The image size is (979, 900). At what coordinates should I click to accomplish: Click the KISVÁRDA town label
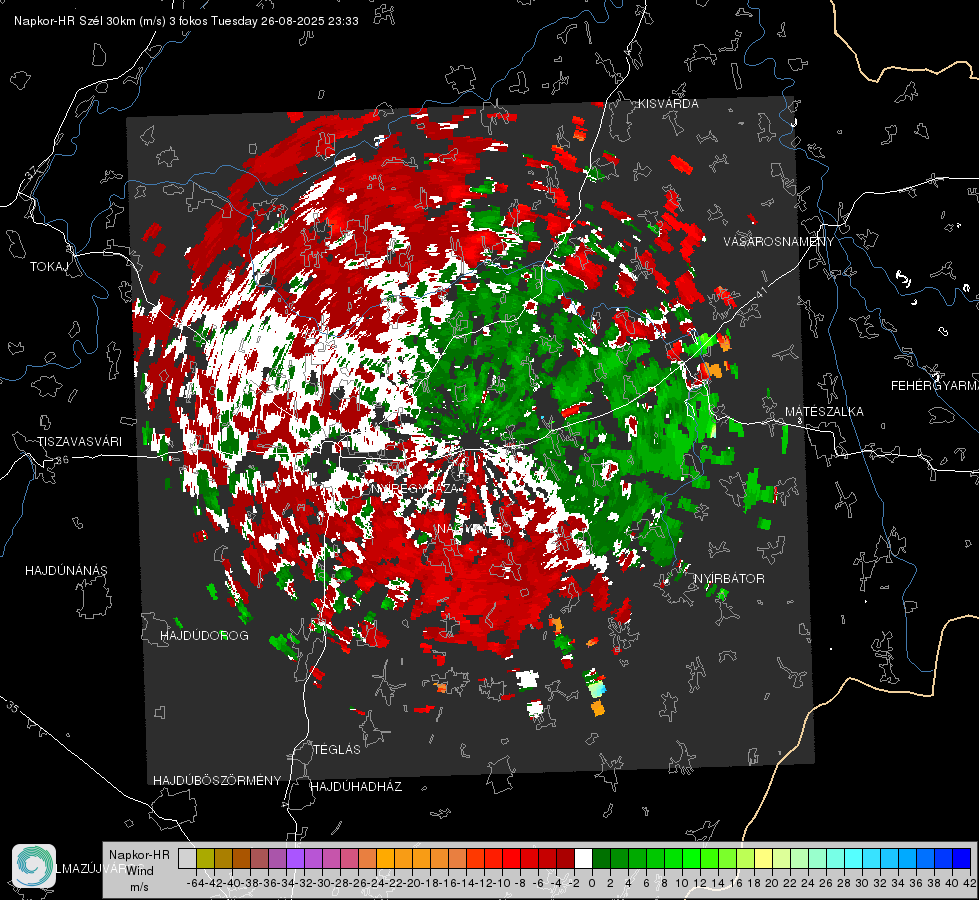tap(668, 104)
